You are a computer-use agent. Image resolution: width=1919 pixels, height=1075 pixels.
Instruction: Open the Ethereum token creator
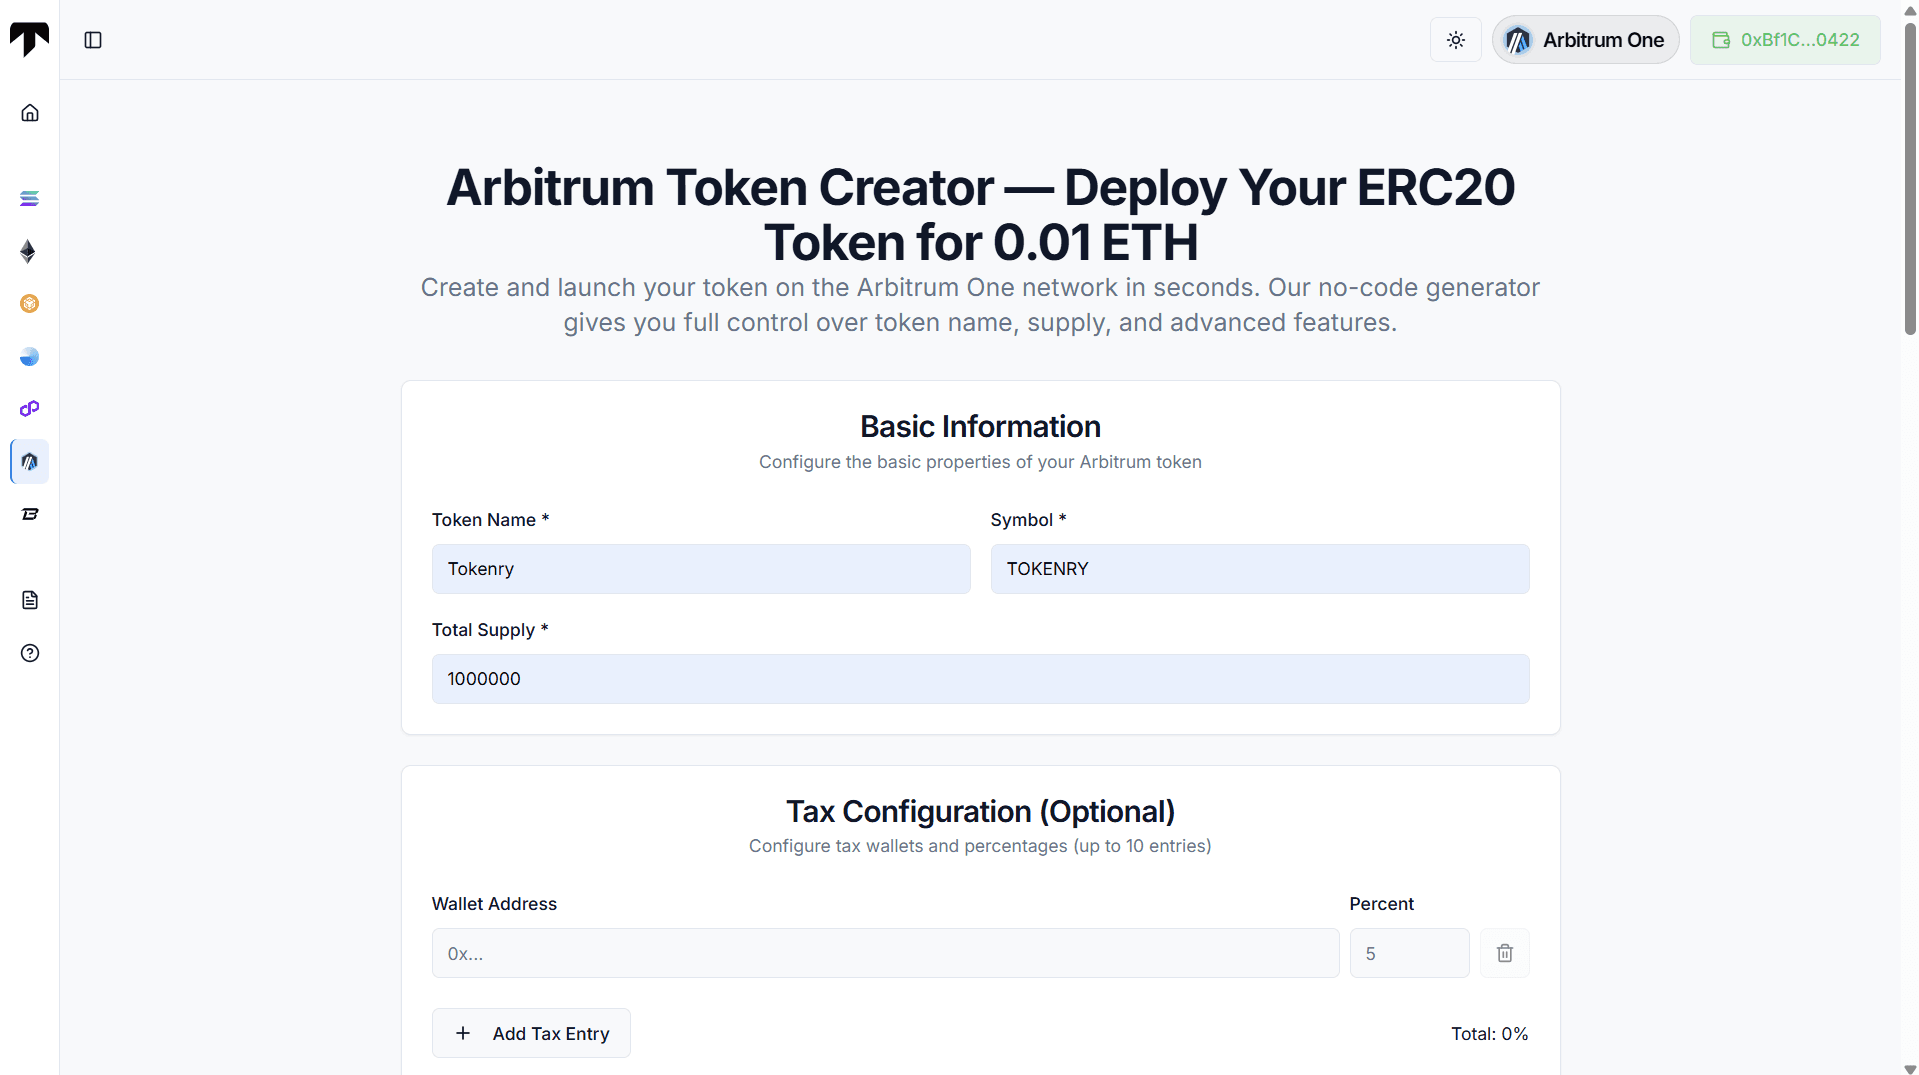tap(29, 251)
